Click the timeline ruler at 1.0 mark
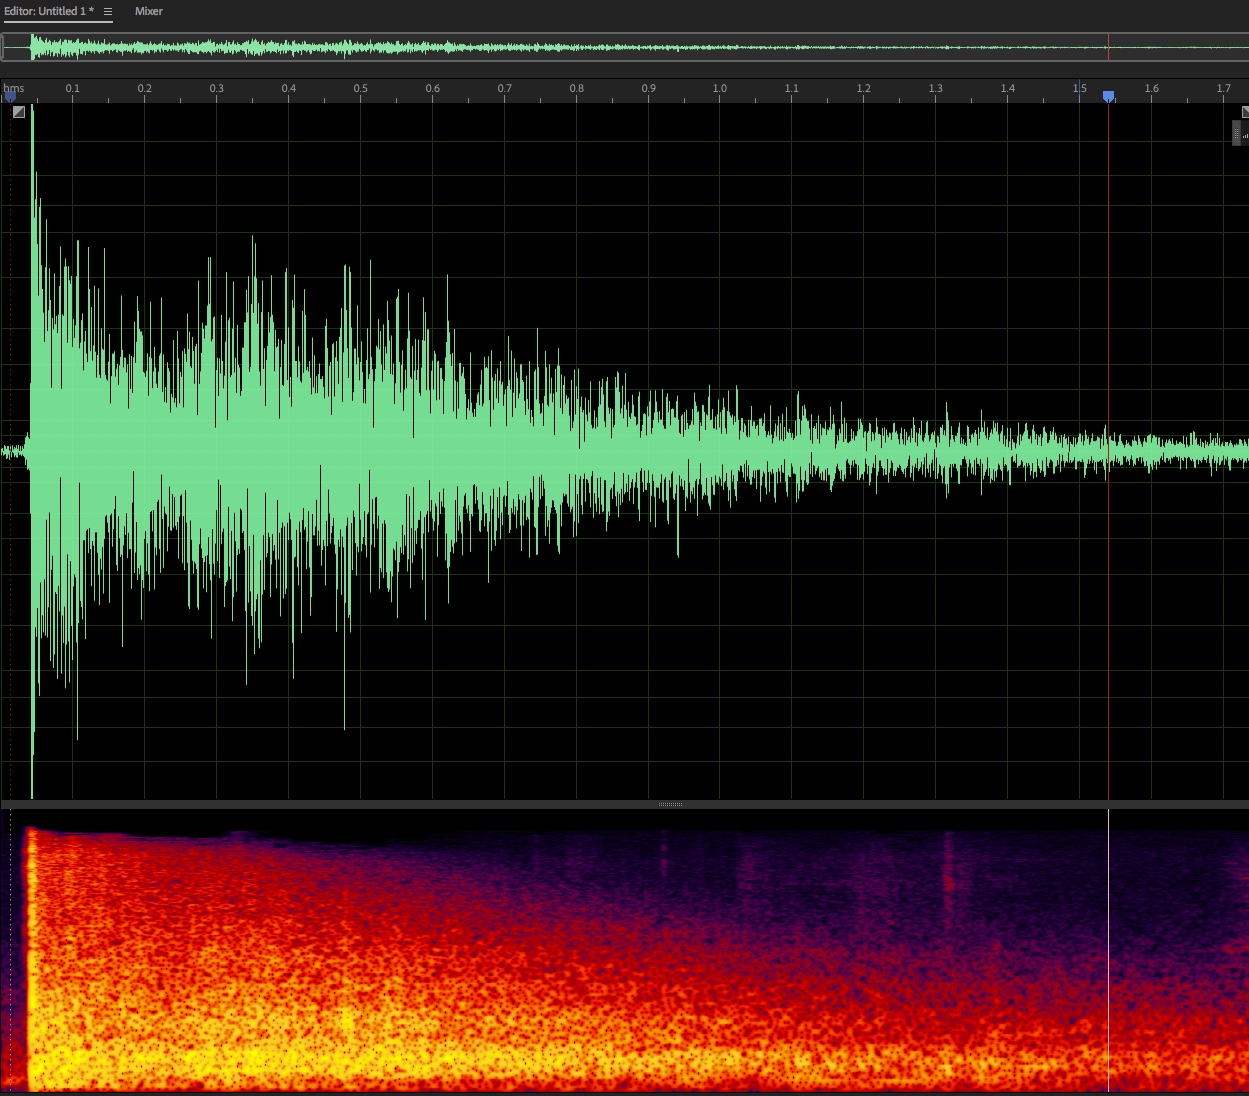The image size is (1249, 1096). coord(720,89)
